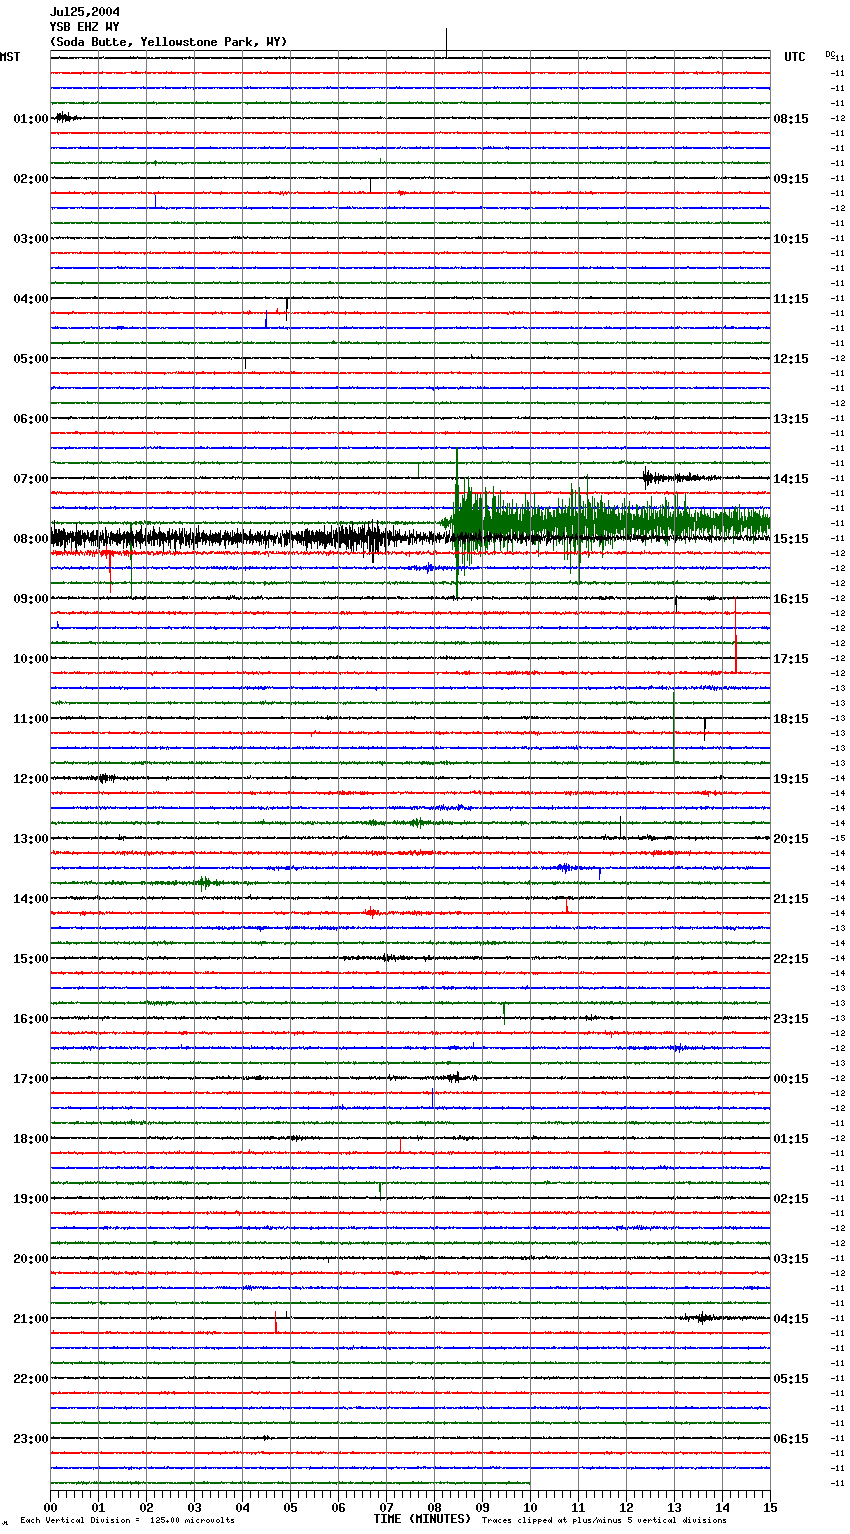Viewport: 850px width, 1534px height.
Task: Select the 07:00 MST time label
Action: coord(31,479)
